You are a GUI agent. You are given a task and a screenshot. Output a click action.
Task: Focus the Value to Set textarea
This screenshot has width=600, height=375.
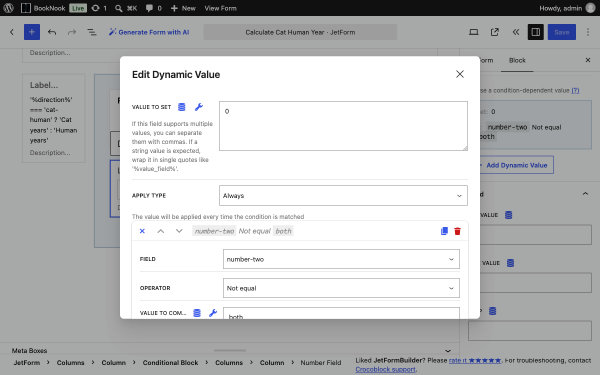(x=343, y=126)
